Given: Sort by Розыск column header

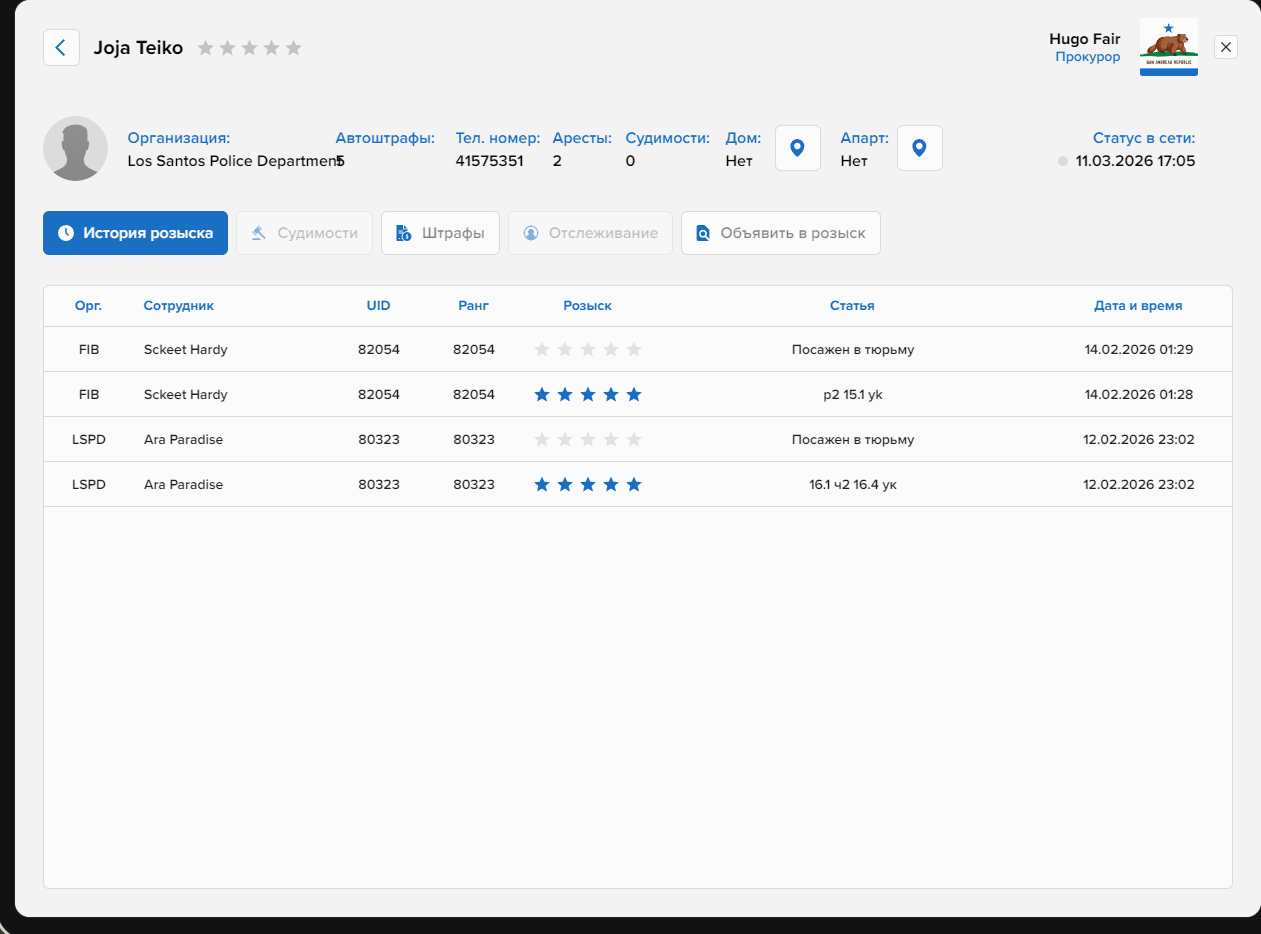Looking at the screenshot, I should click(x=587, y=306).
